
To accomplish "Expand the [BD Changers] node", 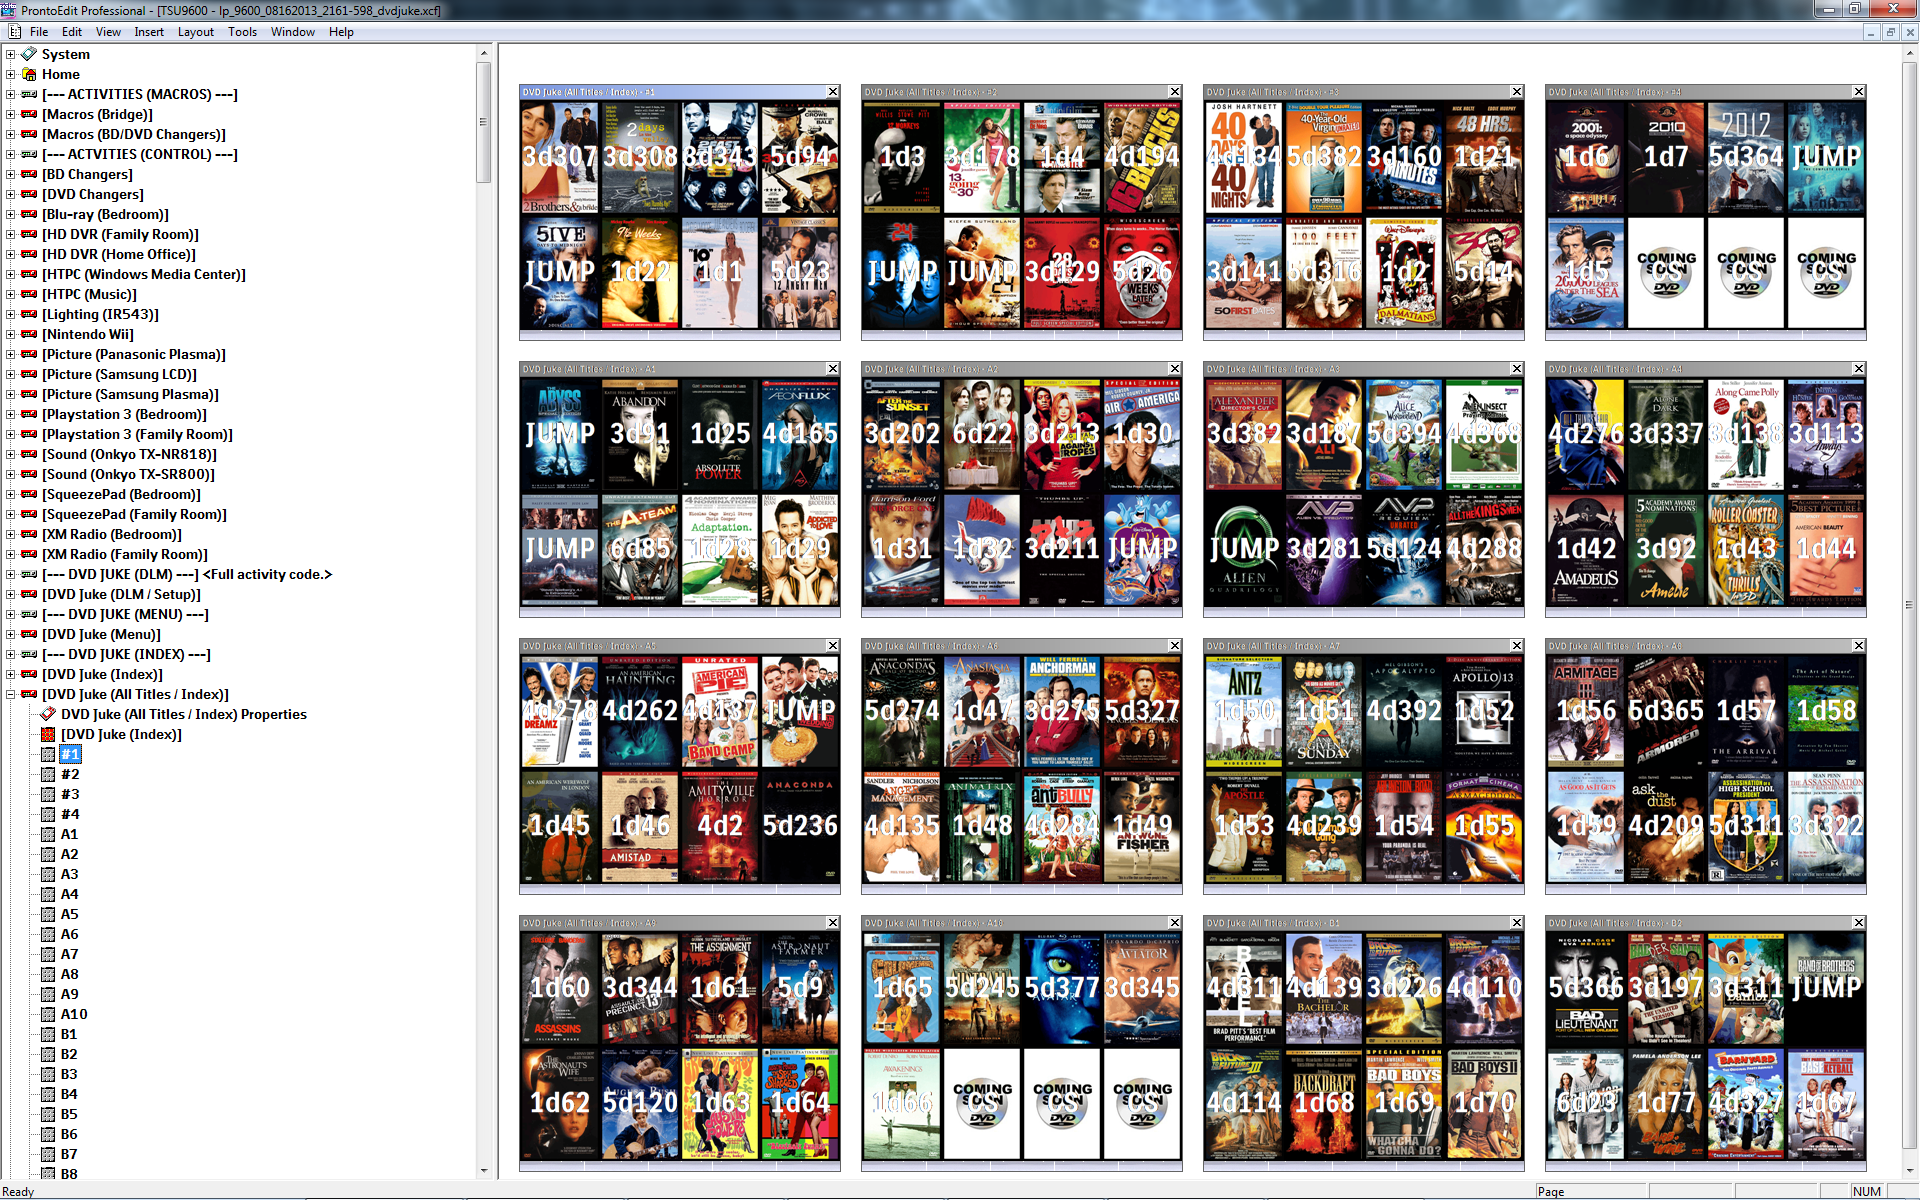I will 10,174.
